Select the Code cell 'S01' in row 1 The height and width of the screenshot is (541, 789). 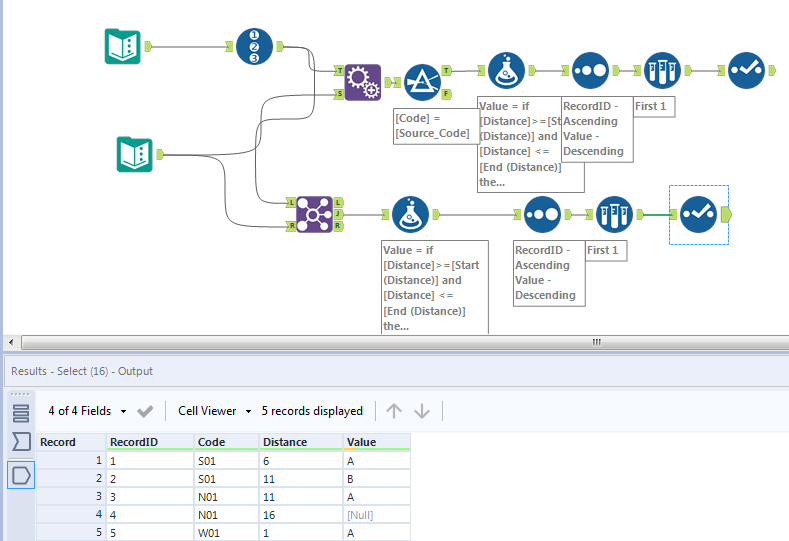pos(226,460)
